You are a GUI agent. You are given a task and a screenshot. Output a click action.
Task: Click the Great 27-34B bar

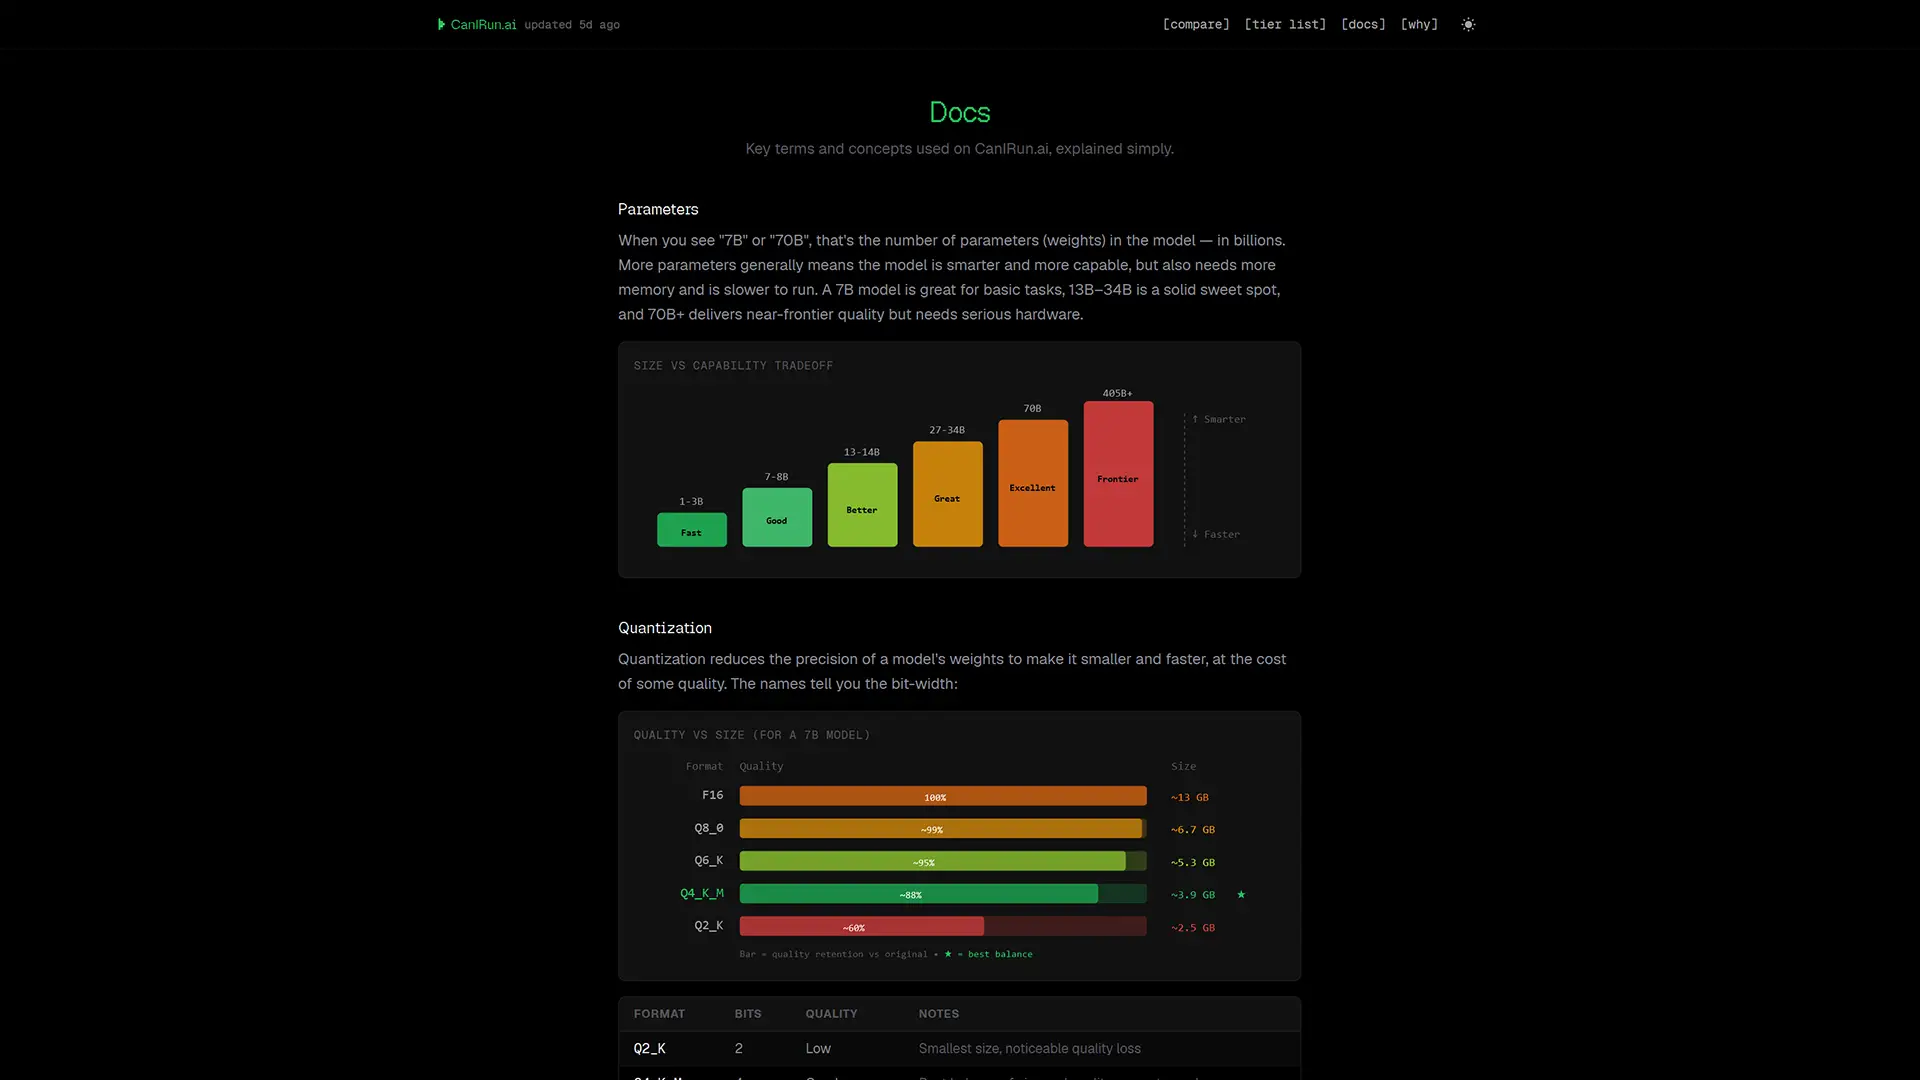point(947,494)
